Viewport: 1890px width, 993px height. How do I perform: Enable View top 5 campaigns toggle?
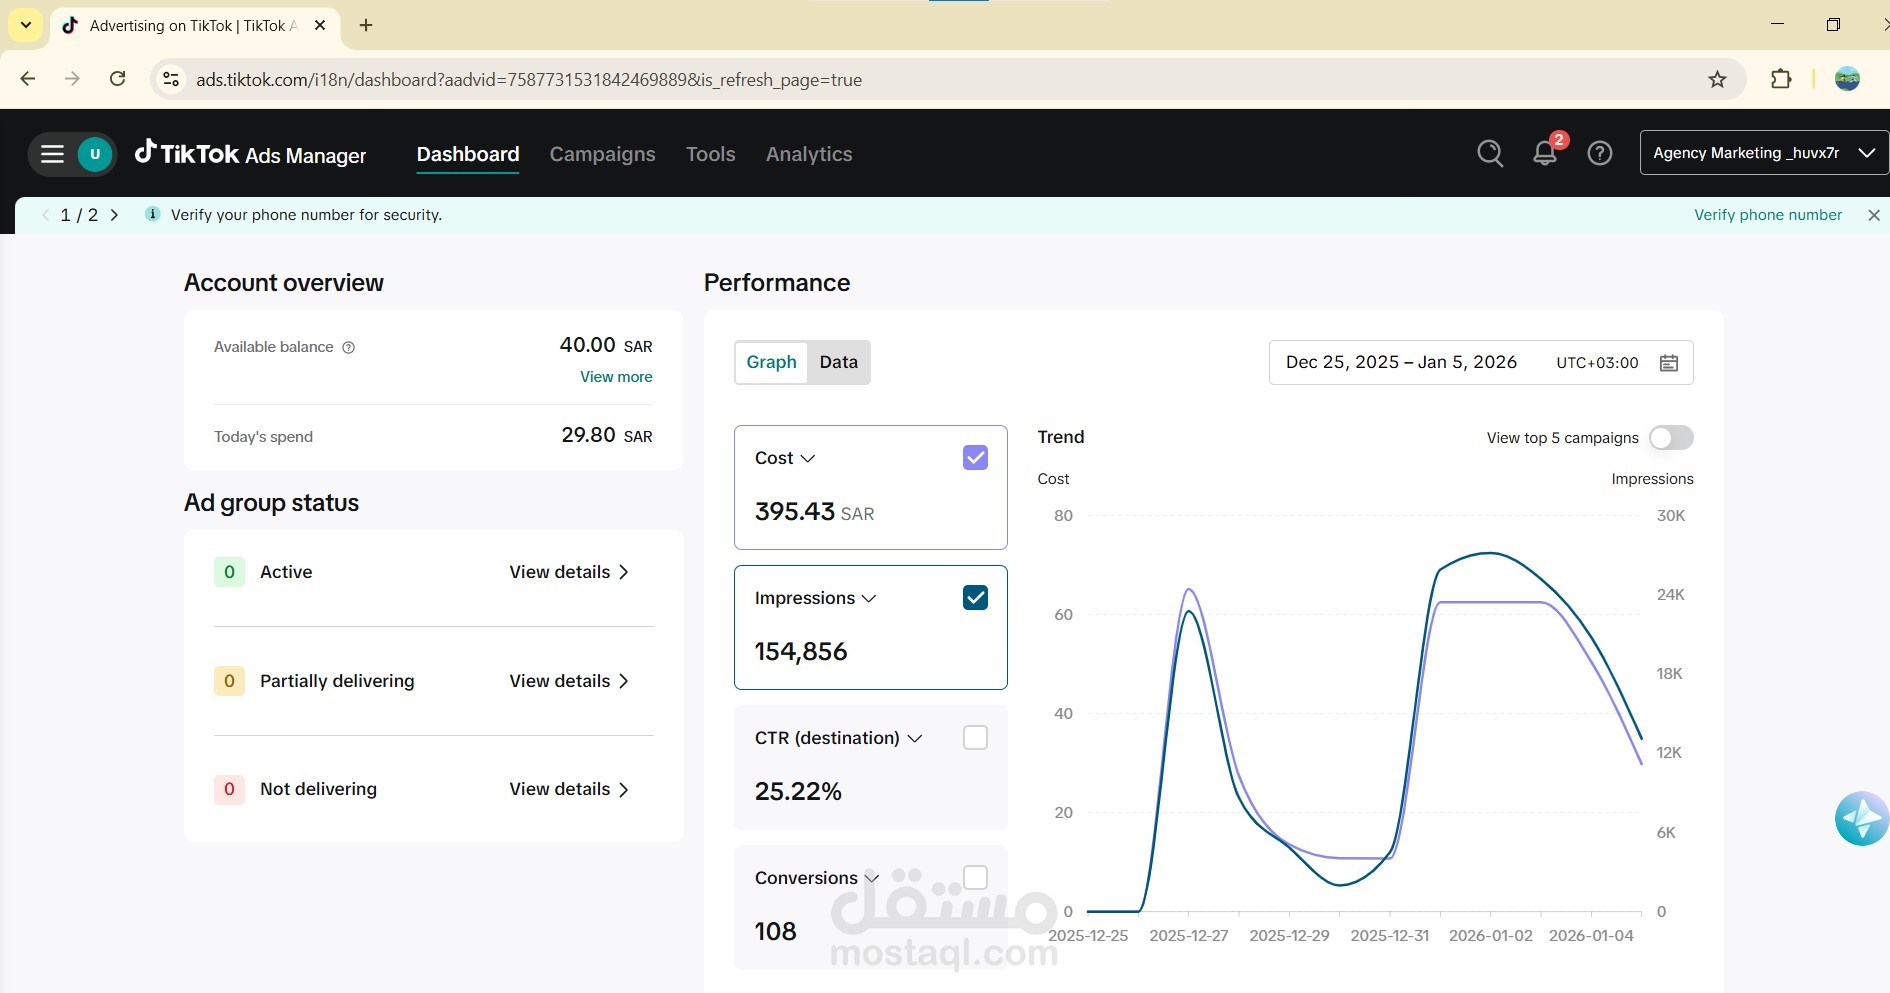(x=1671, y=438)
